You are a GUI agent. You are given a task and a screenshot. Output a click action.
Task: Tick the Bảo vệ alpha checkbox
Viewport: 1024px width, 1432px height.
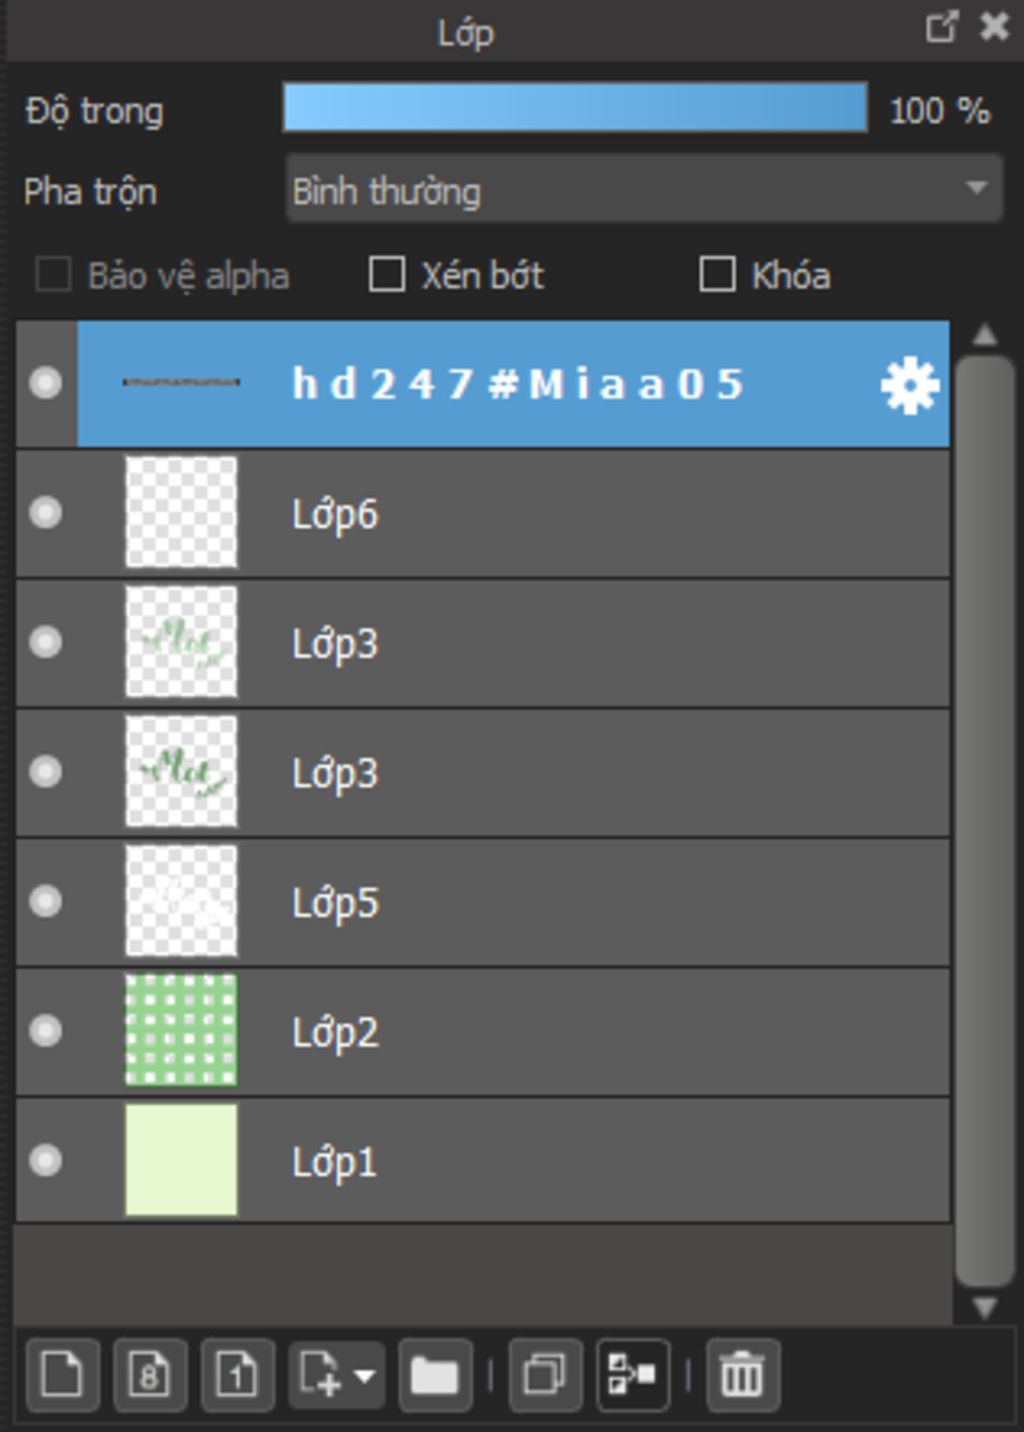[x=53, y=274]
